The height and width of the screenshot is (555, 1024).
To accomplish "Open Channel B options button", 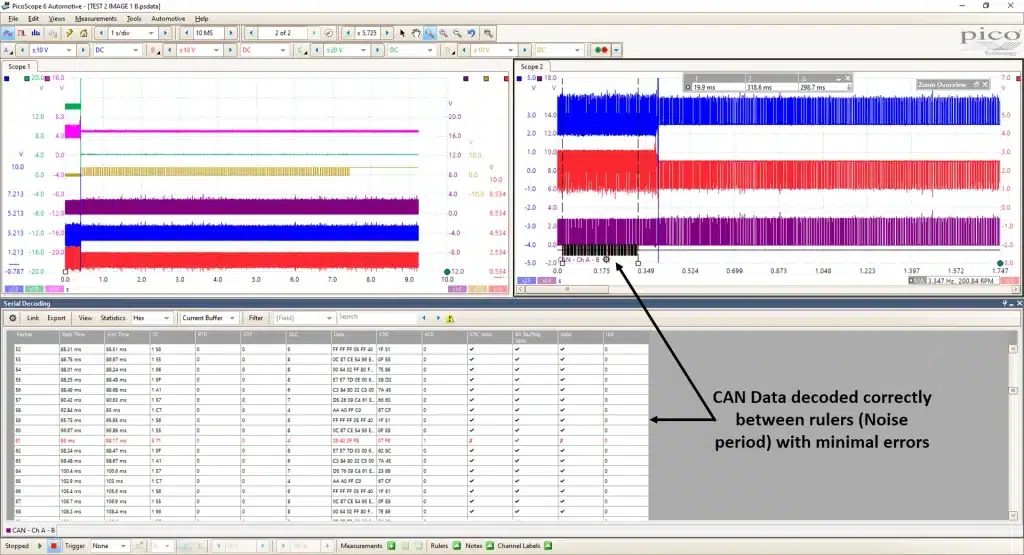I will (x=154, y=50).
